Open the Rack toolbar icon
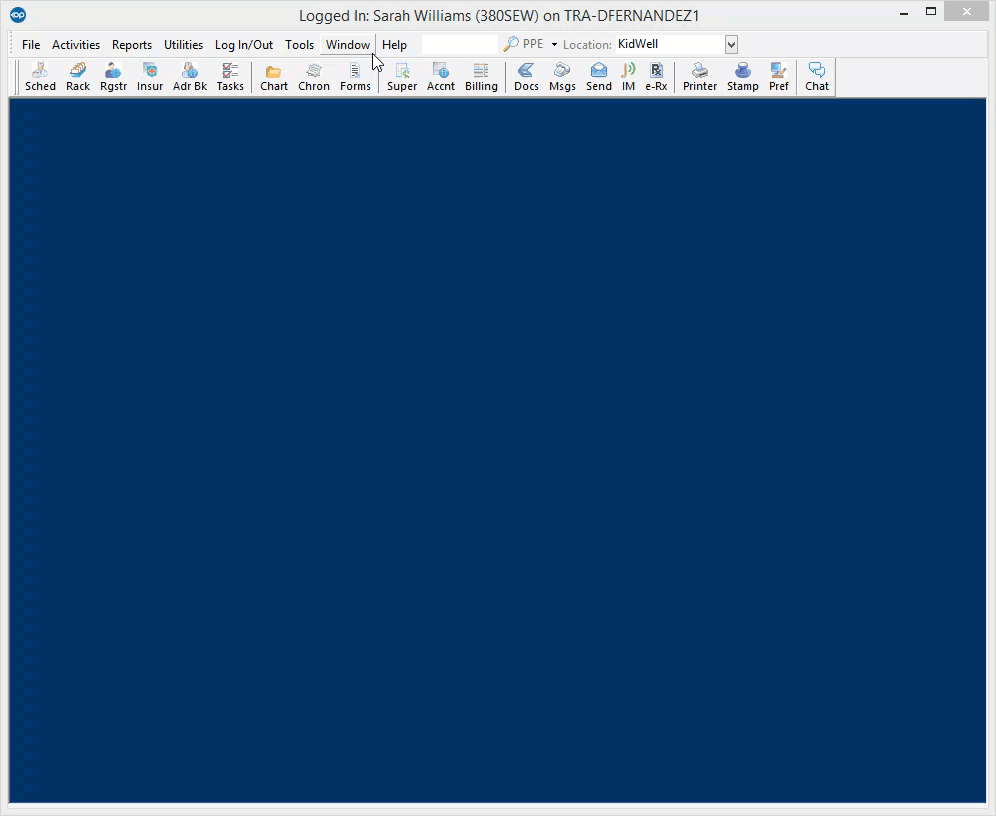 point(77,77)
